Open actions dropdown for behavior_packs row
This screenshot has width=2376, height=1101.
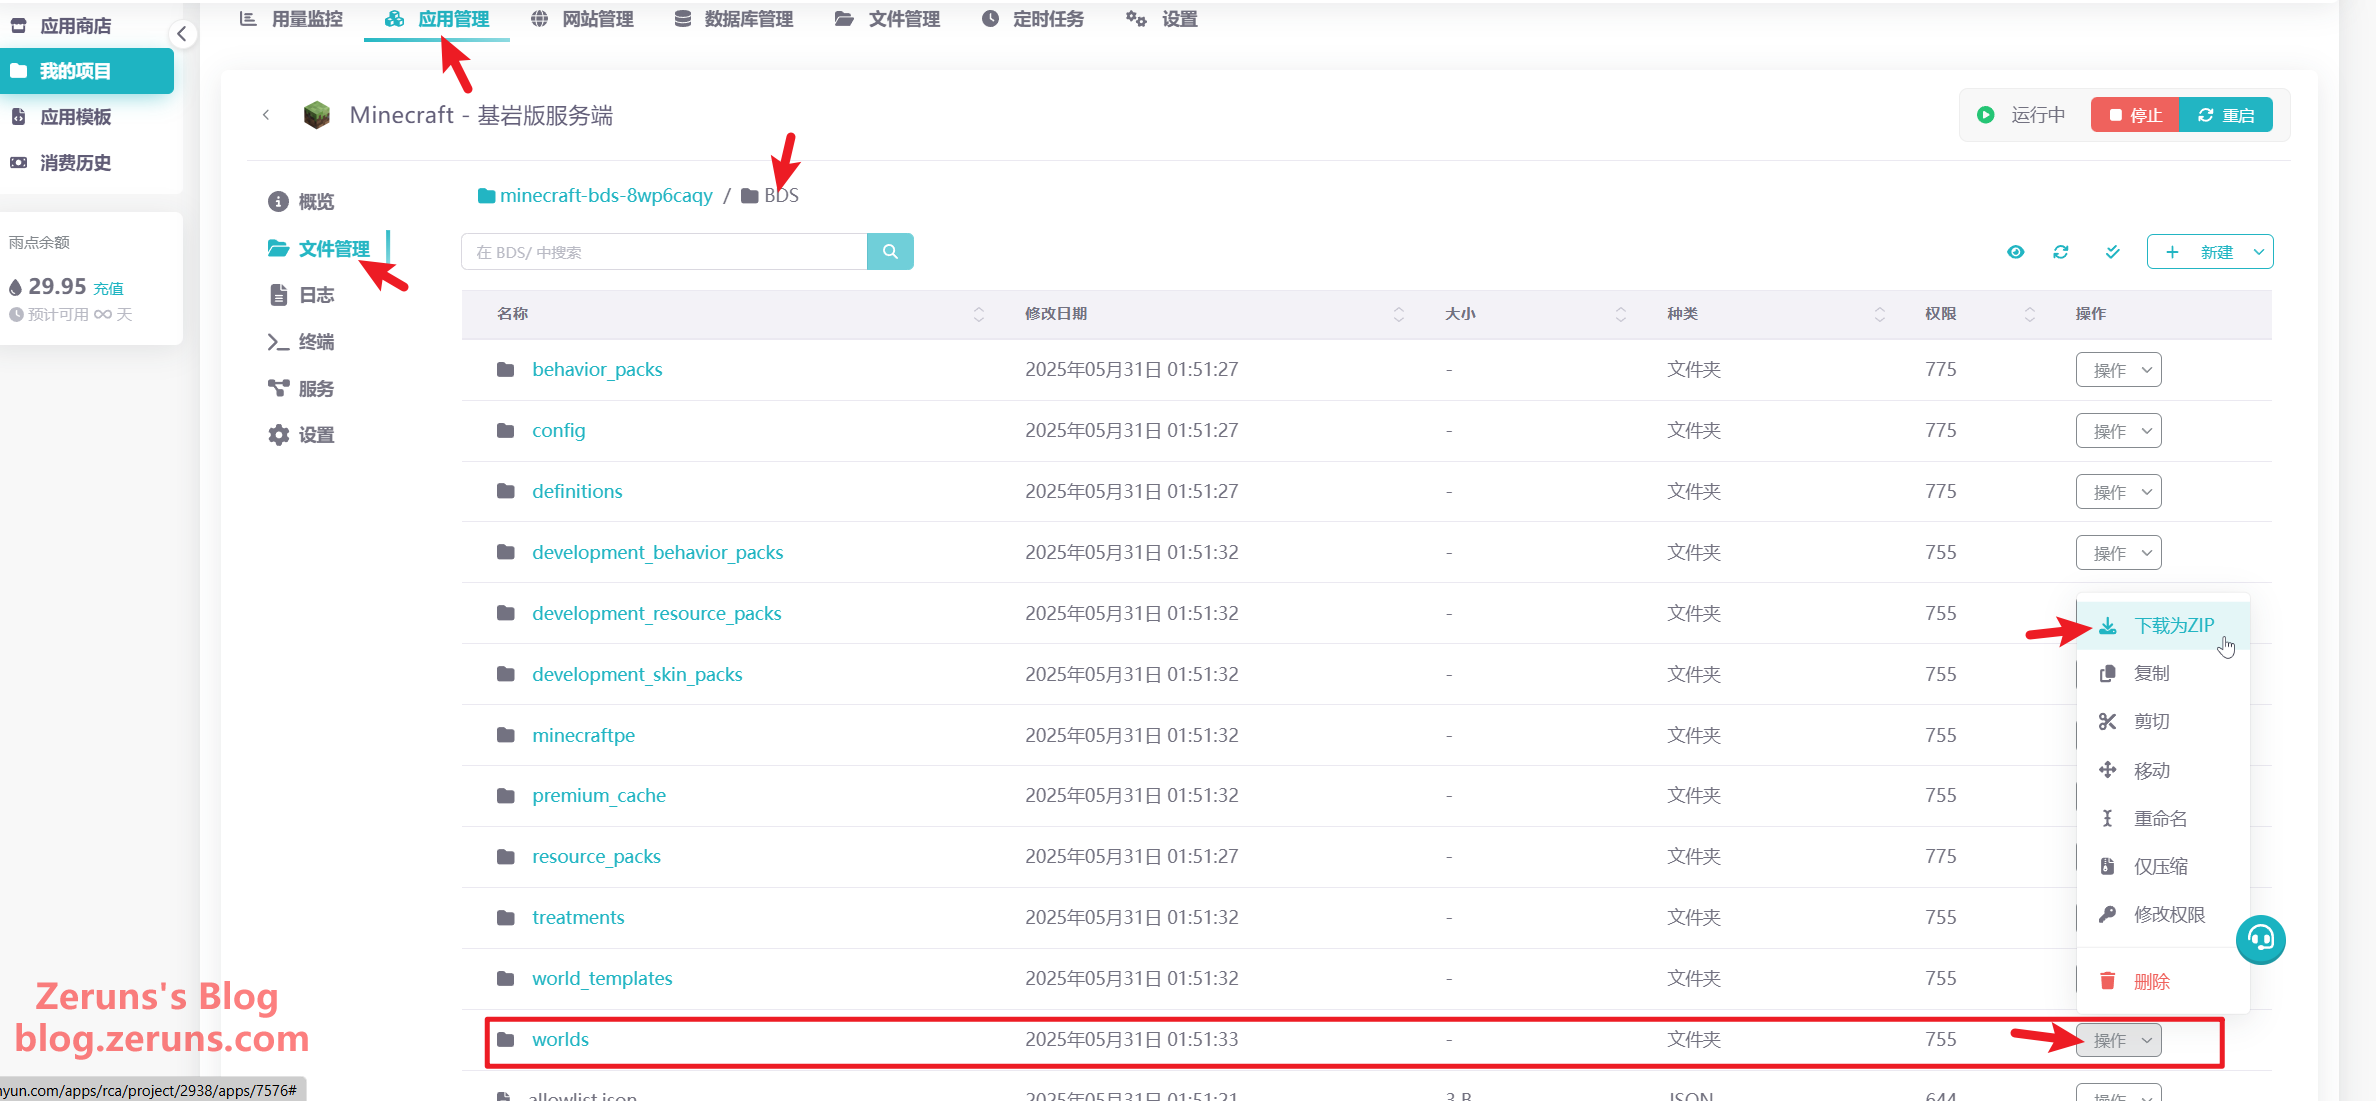coord(2118,370)
